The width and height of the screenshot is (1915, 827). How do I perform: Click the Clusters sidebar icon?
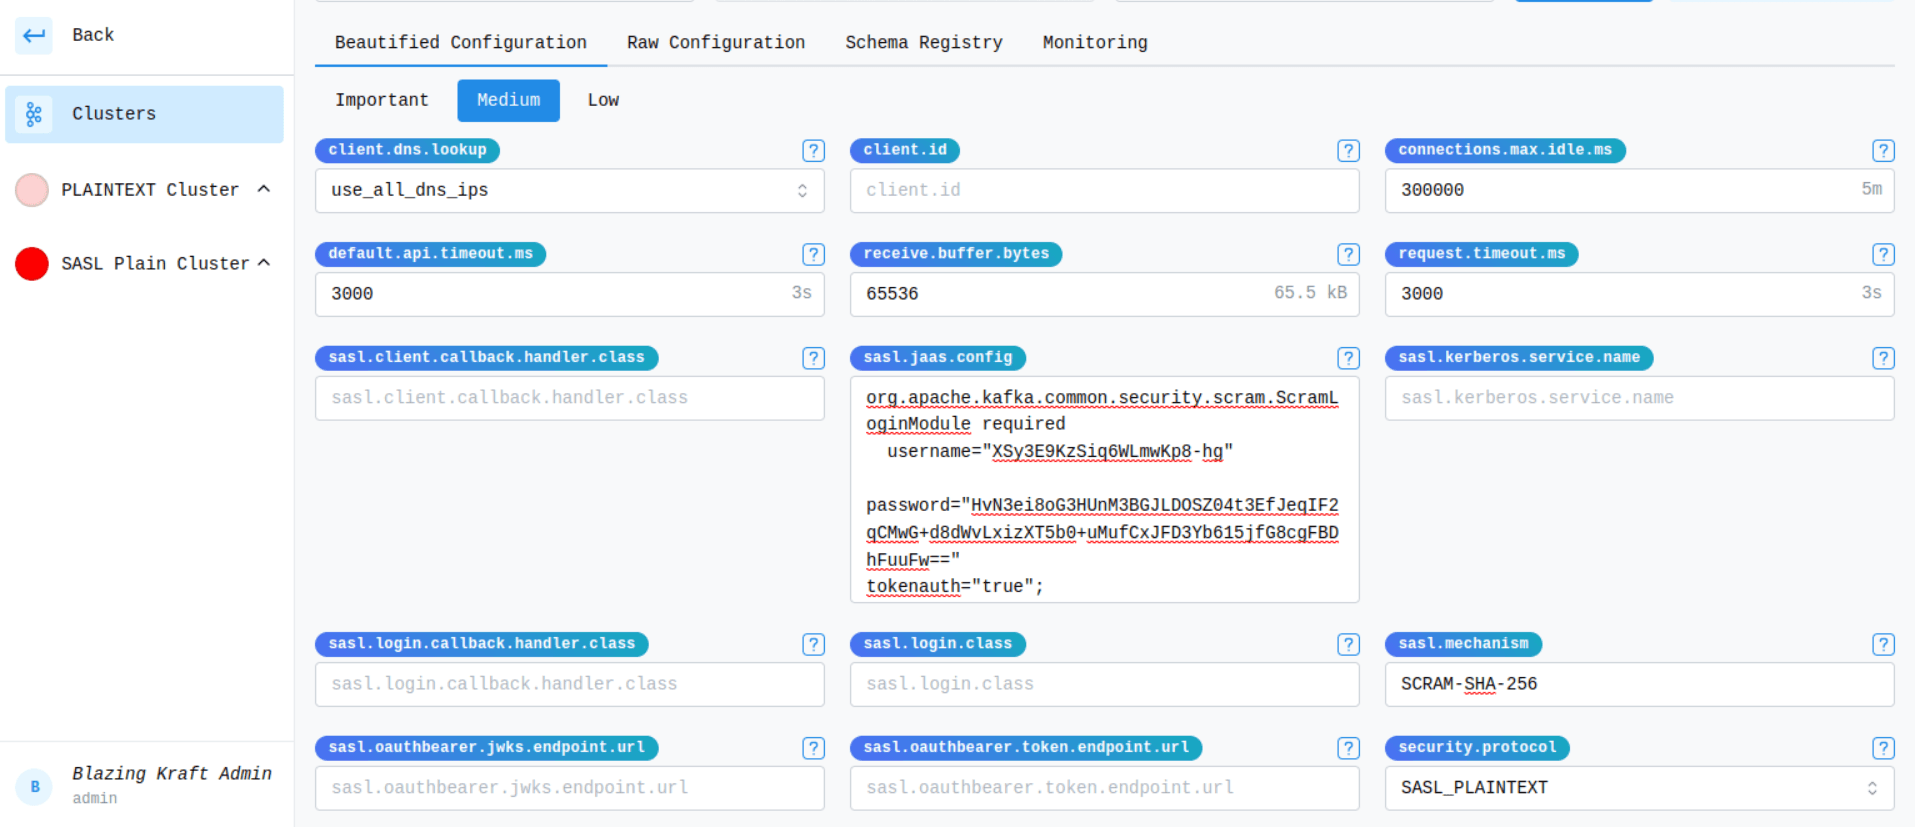point(34,114)
